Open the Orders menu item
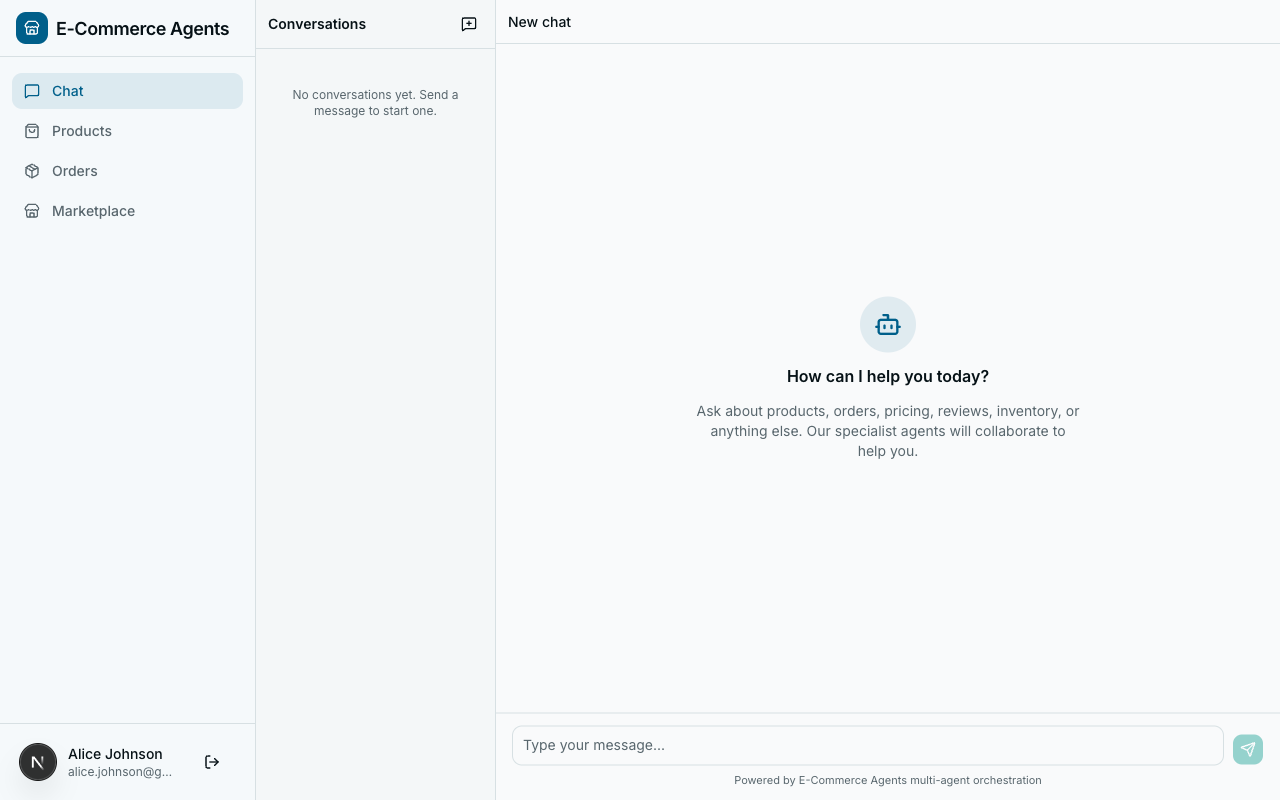This screenshot has width=1280, height=800. [74, 171]
